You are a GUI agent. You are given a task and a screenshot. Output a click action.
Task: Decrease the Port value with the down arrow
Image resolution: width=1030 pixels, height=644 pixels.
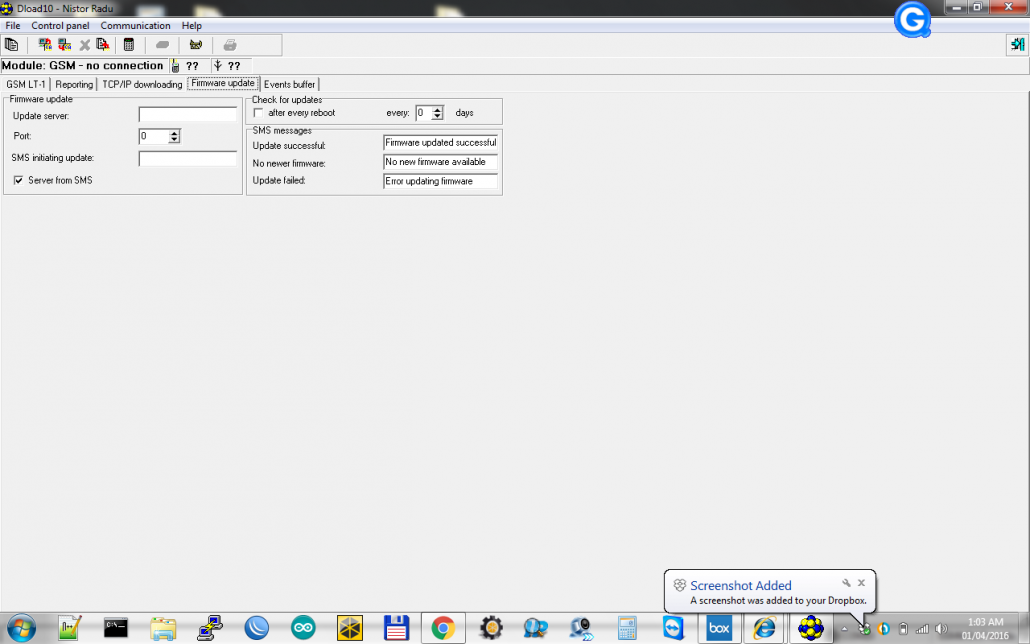point(174,139)
